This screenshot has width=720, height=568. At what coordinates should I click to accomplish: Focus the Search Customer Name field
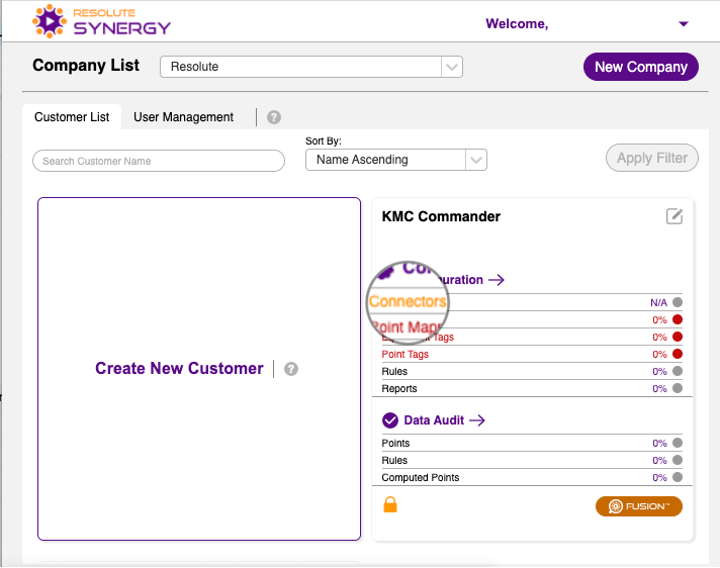pyautogui.click(x=158, y=161)
